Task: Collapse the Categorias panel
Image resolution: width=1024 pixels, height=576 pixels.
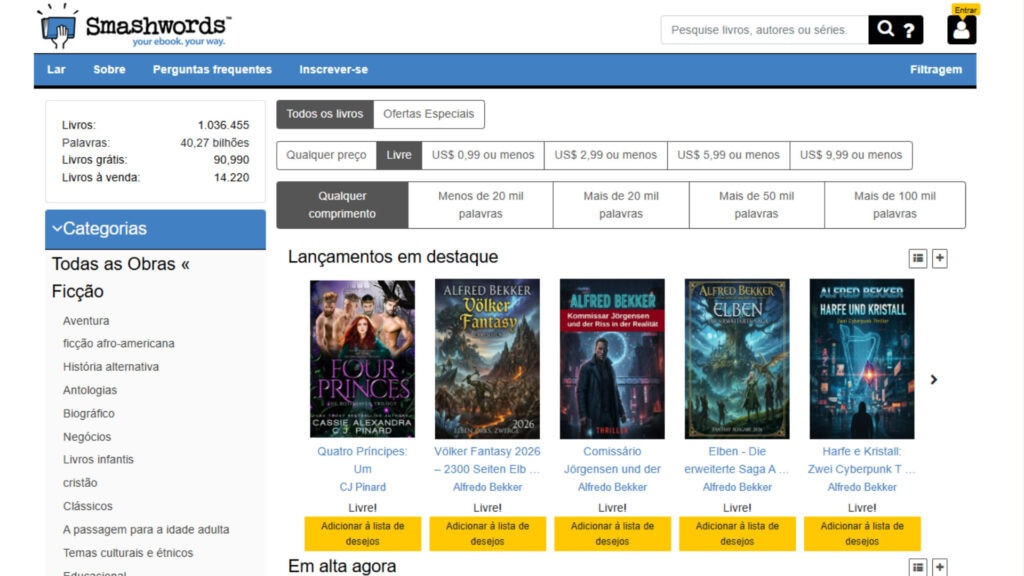Action: [155, 229]
